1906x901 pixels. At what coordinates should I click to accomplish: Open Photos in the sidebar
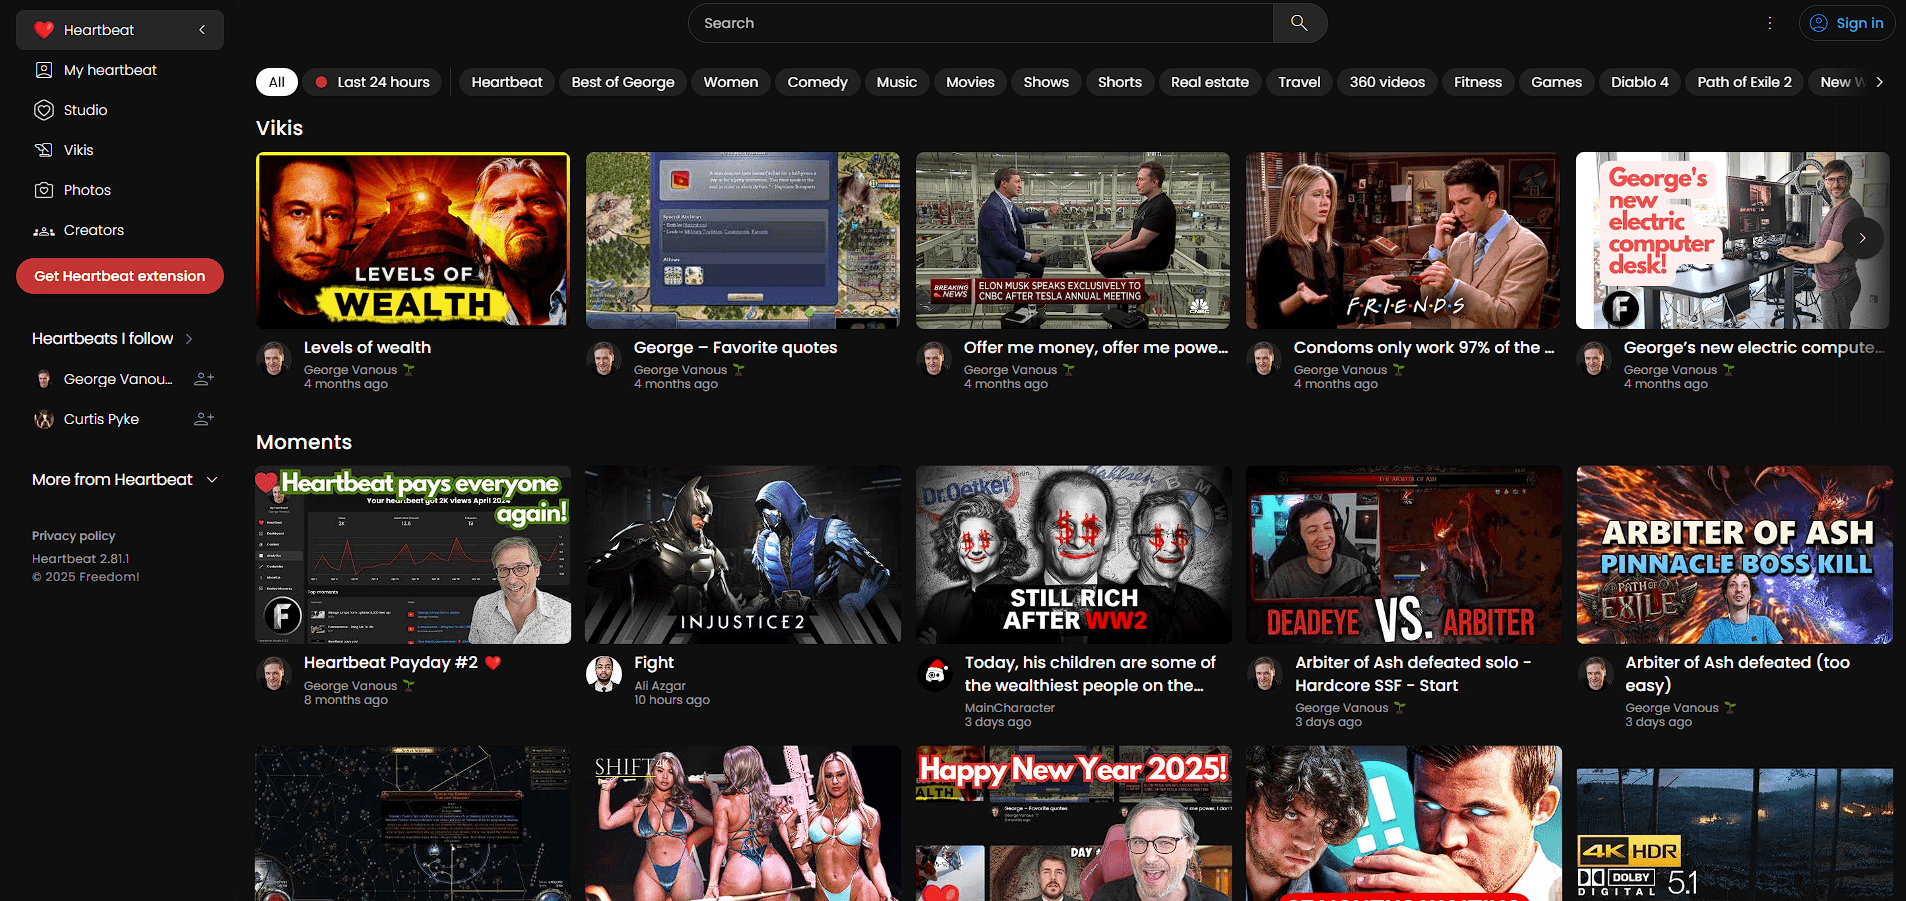coord(87,190)
